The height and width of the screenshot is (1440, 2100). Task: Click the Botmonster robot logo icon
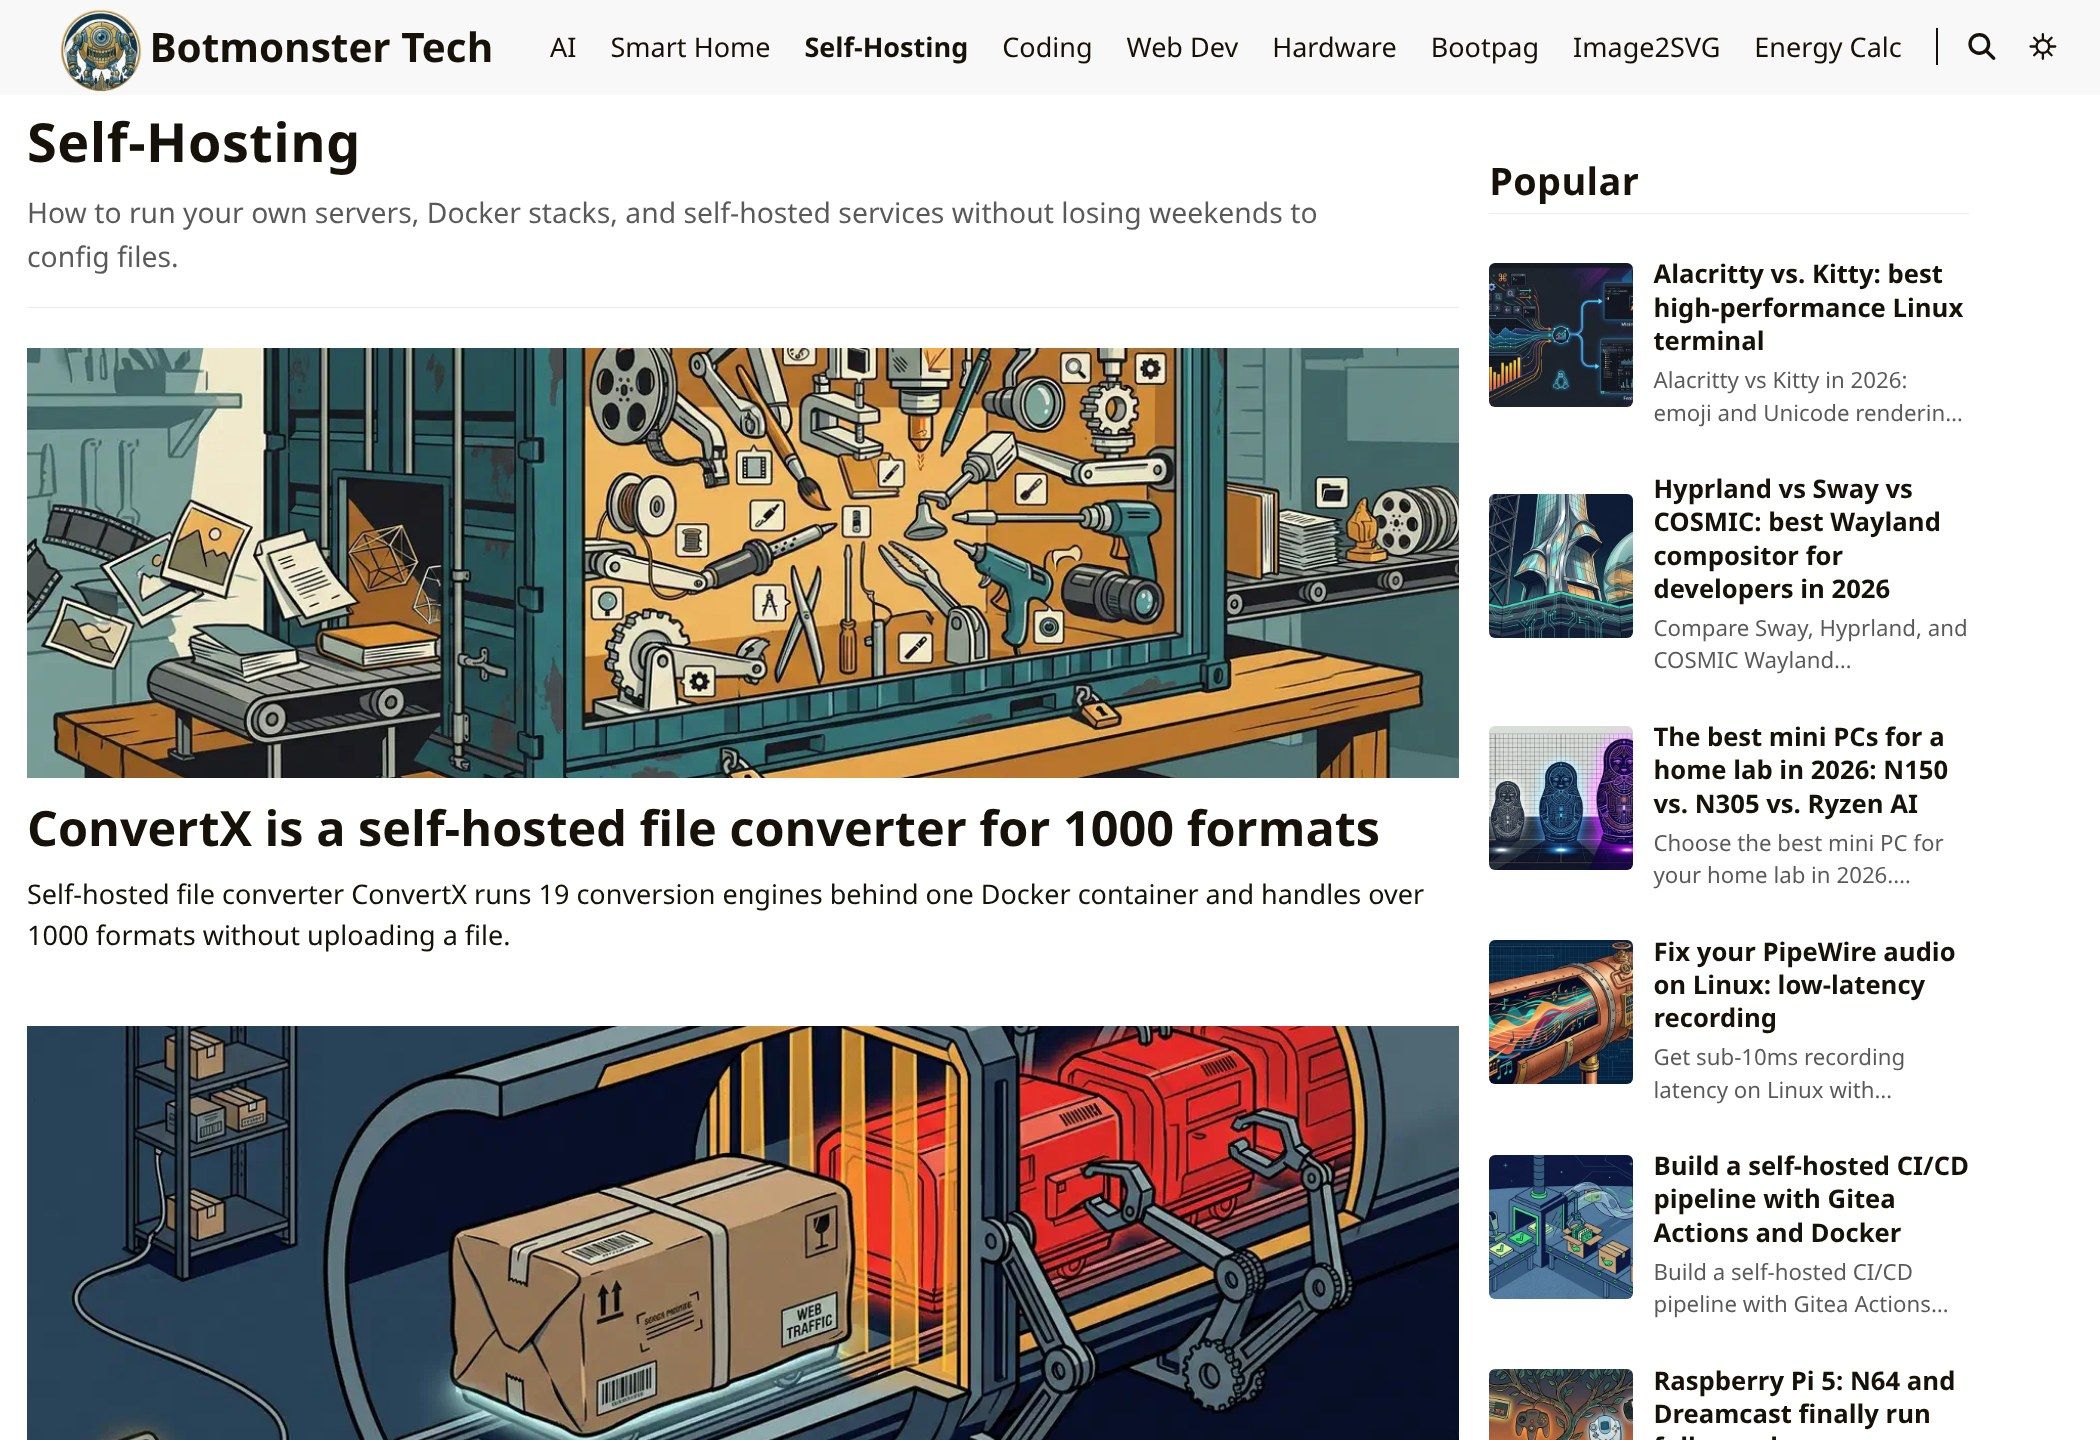point(100,49)
